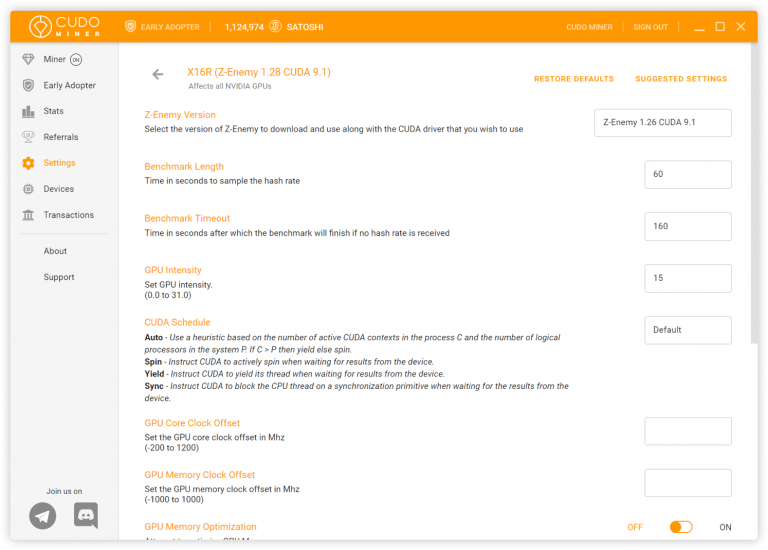768x550 pixels.
Task: Open the About page
Action: [x=55, y=251]
